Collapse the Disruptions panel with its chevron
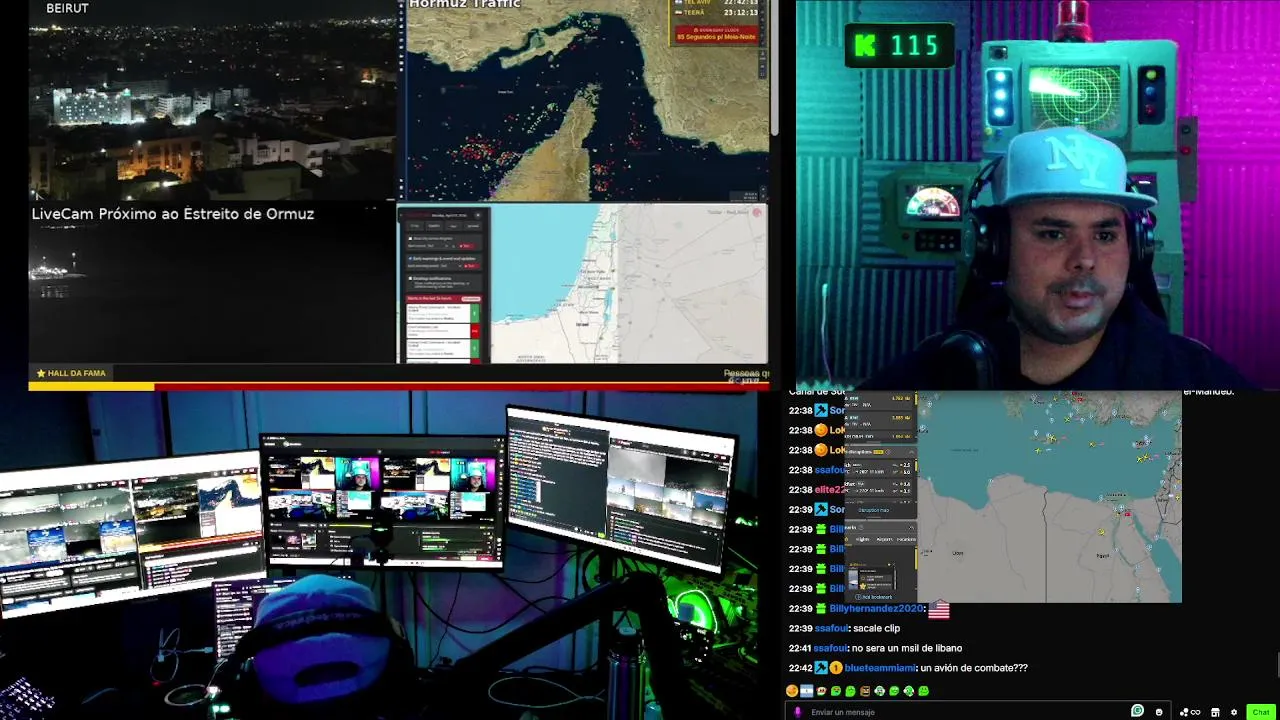 911,452
